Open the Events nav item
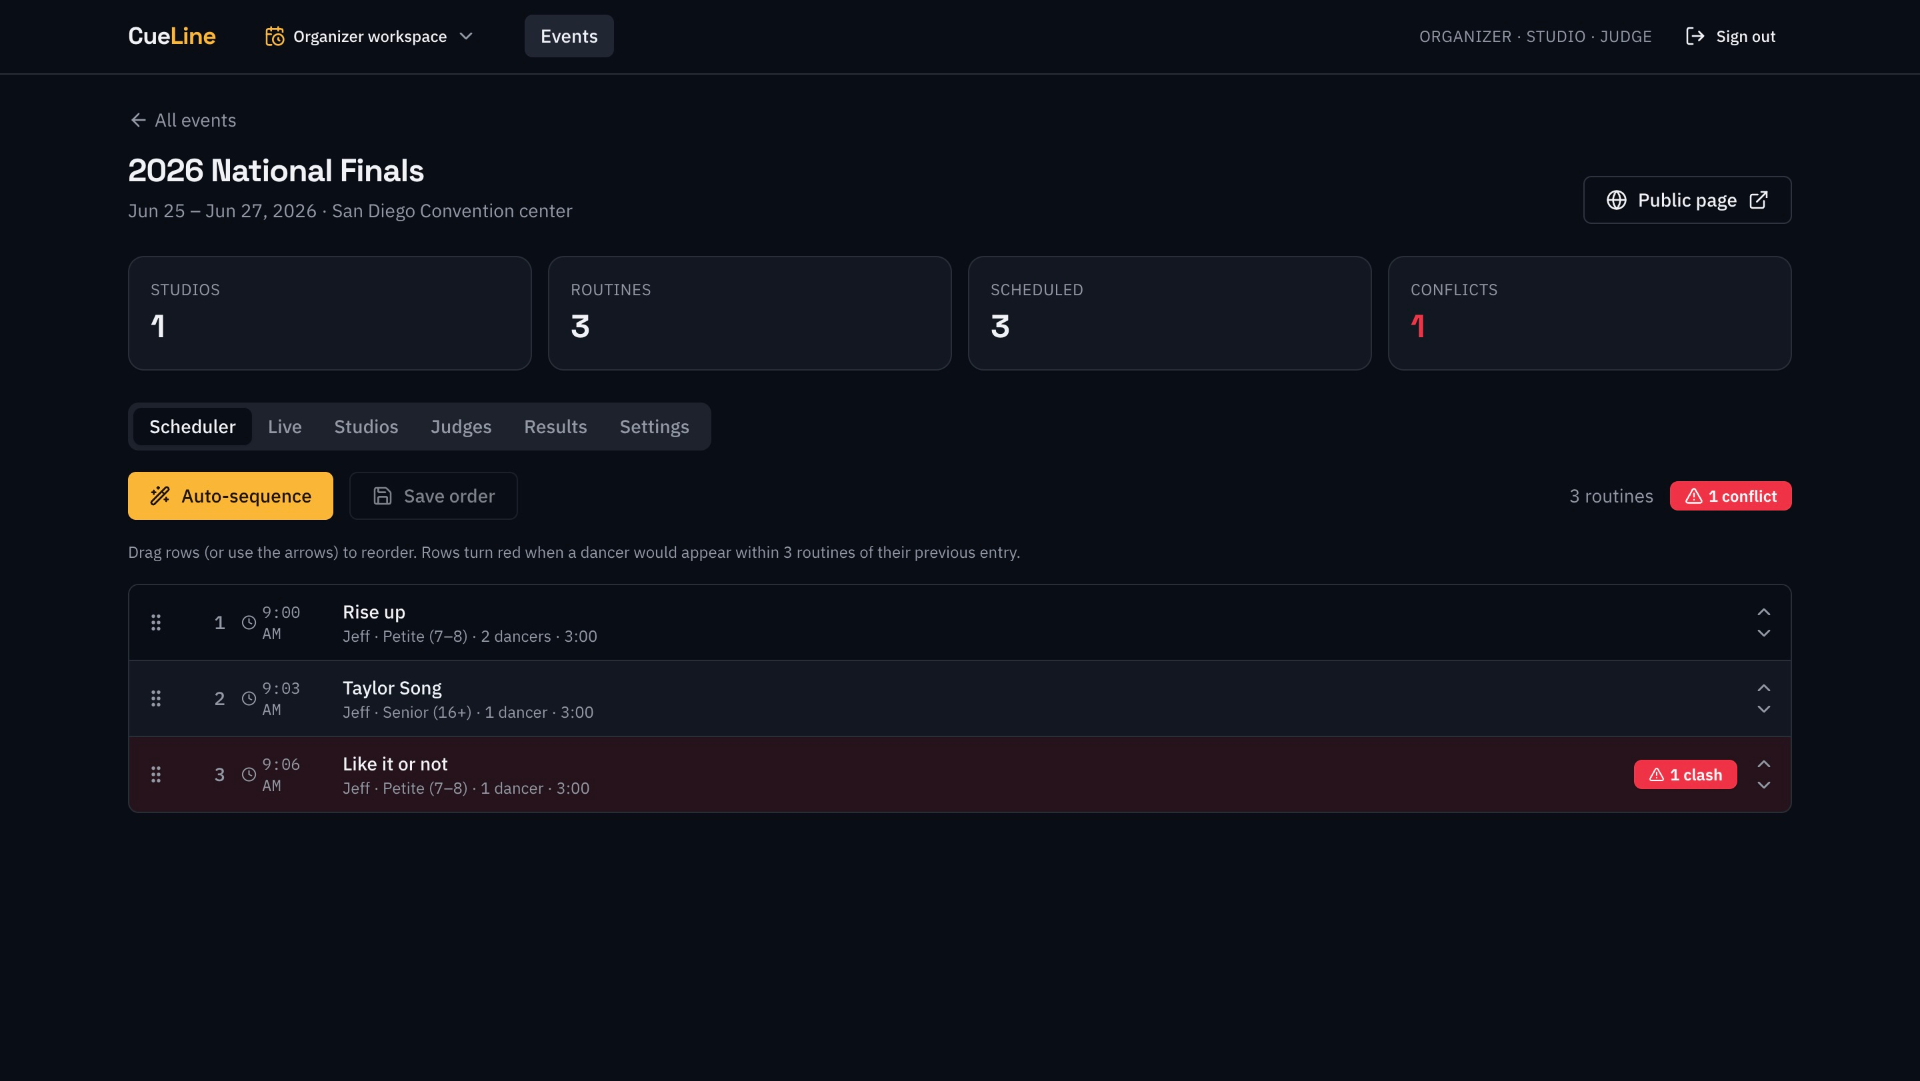The width and height of the screenshot is (1920, 1081). point(569,36)
